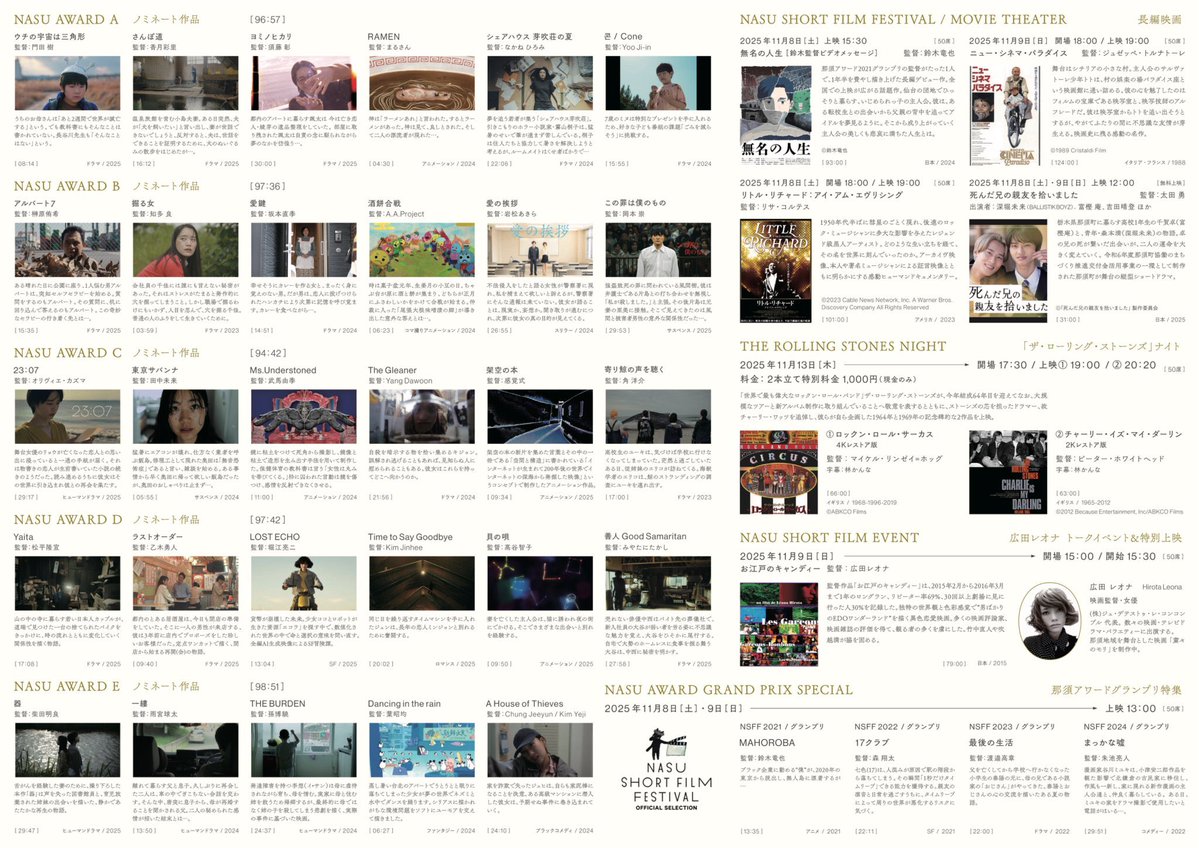Click the 掘る女 film title
This screenshot has height=848, width=1199.
click(143, 203)
